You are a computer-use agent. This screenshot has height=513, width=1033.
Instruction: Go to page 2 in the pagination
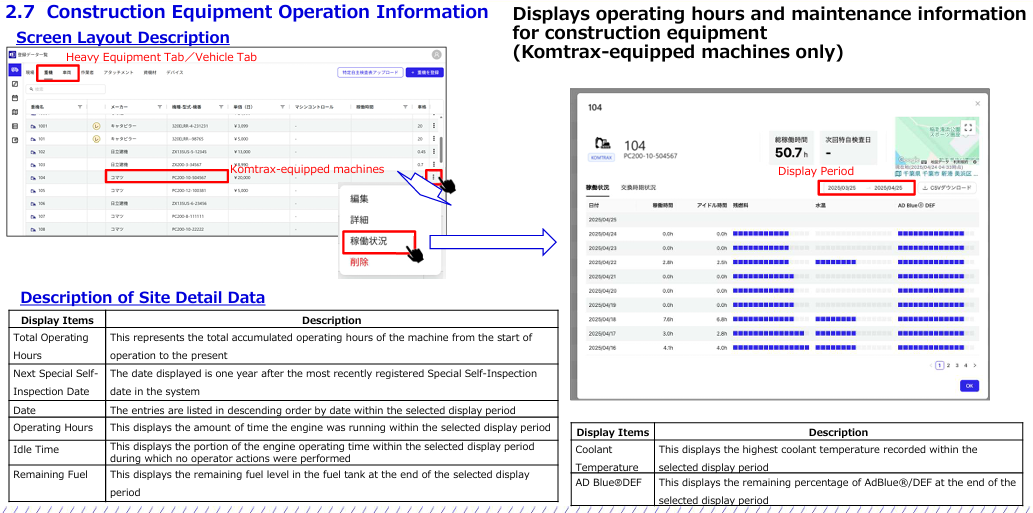pyautogui.click(x=948, y=366)
